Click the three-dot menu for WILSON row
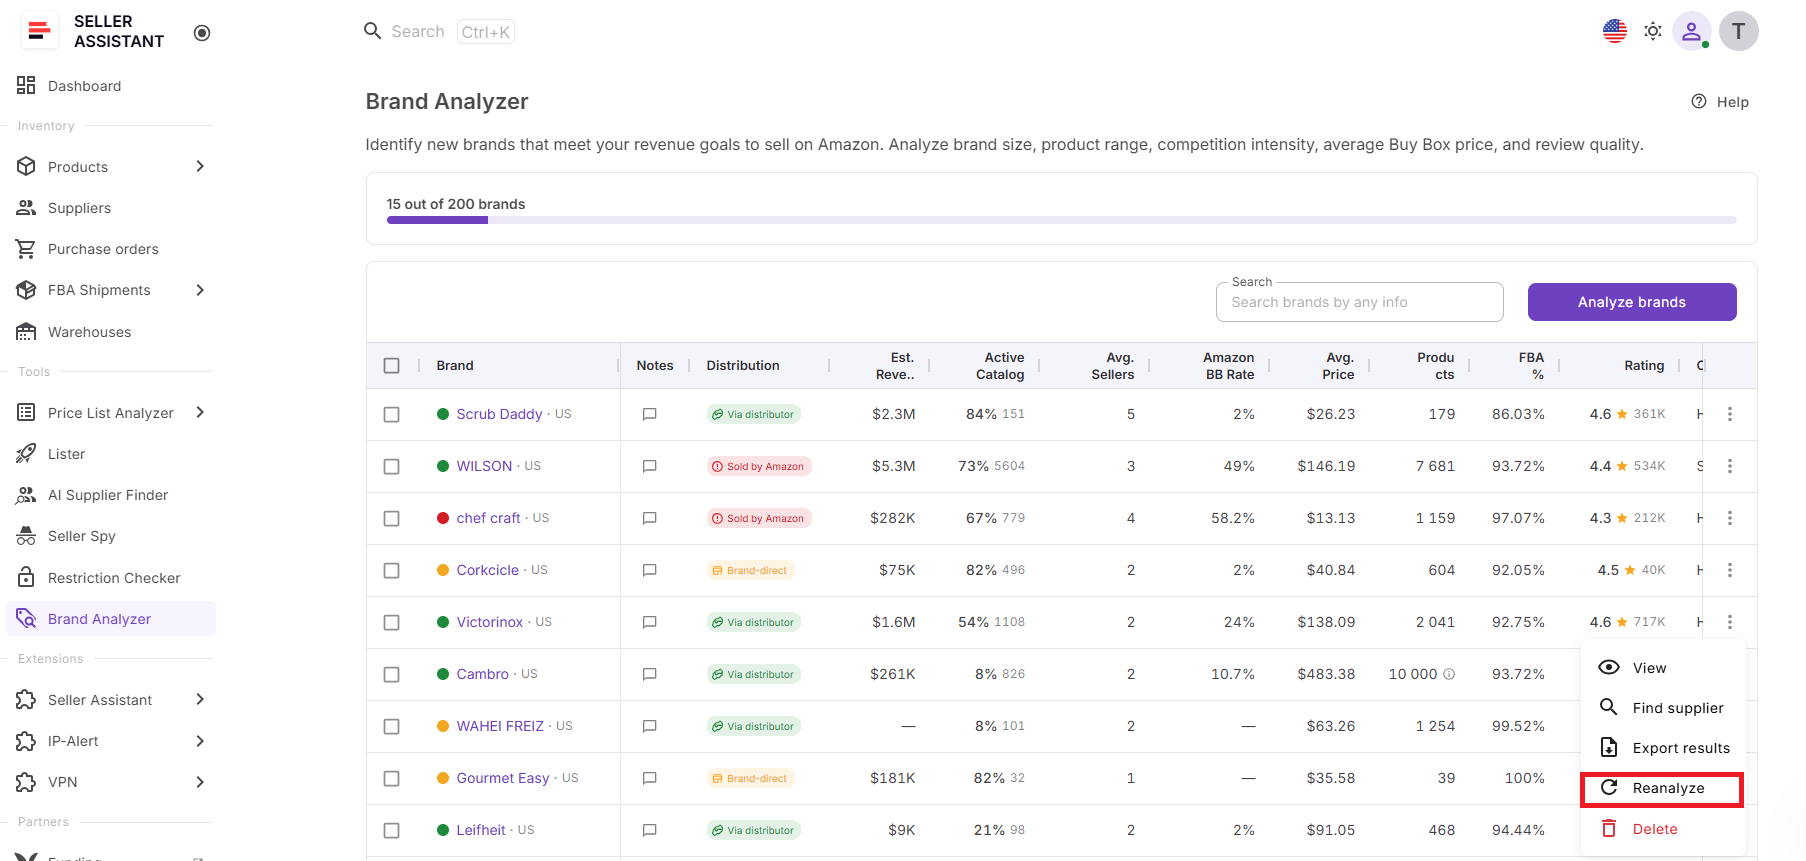The image size is (1806, 861). point(1729,466)
